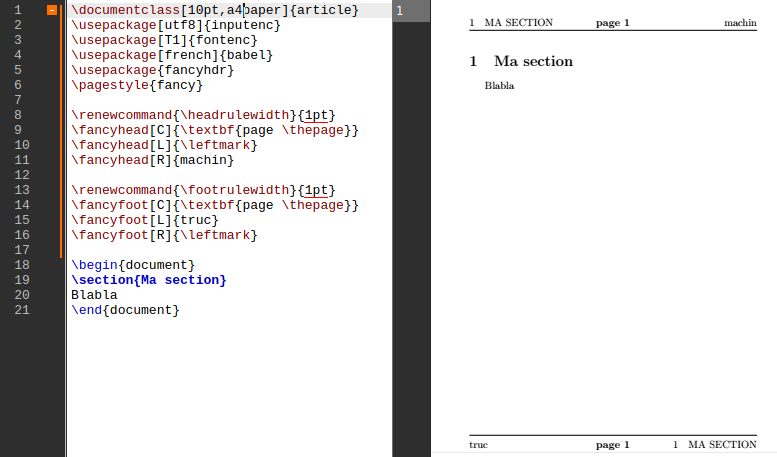Click line number 8 in the gutter
This screenshot has width=777, height=457.
[18, 115]
